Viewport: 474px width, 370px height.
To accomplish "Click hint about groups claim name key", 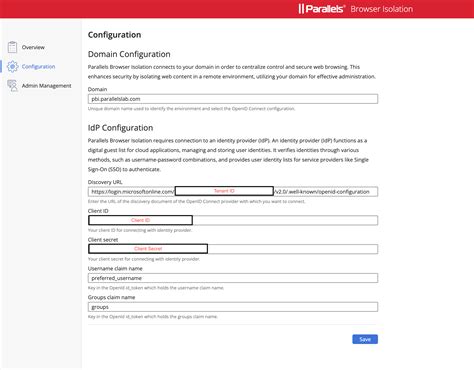I will pyautogui.click(x=153, y=316).
